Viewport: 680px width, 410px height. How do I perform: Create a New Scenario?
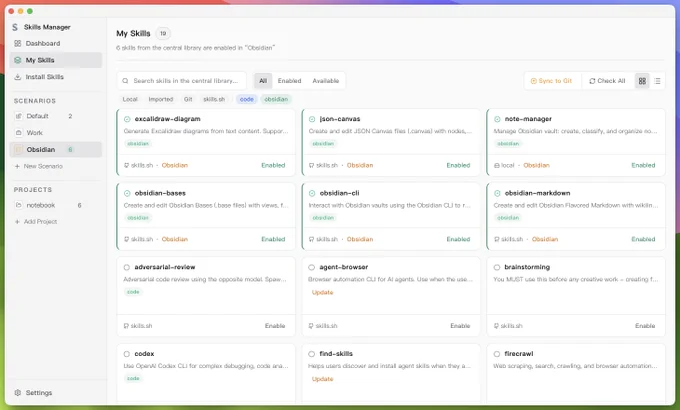pyautogui.click(x=39, y=166)
